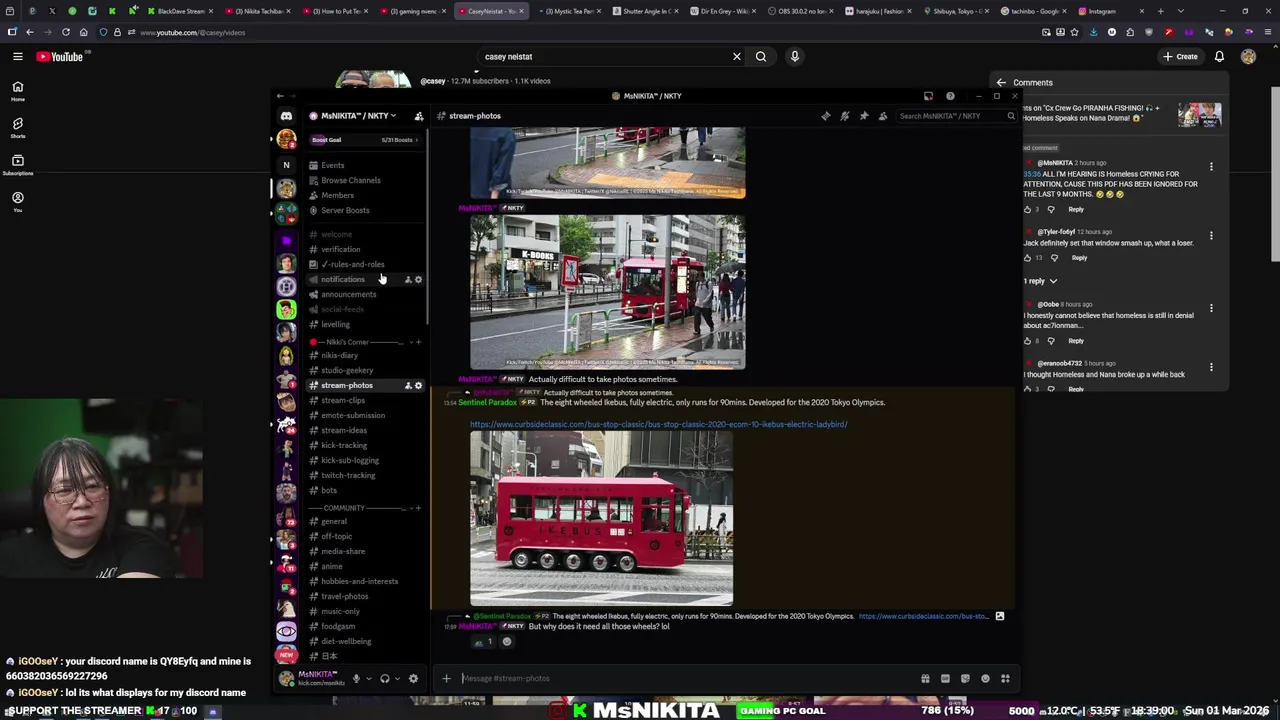The width and height of the screenshot is (1280, 720).
Task: Click YouTube Create button
Action: 1180,56
